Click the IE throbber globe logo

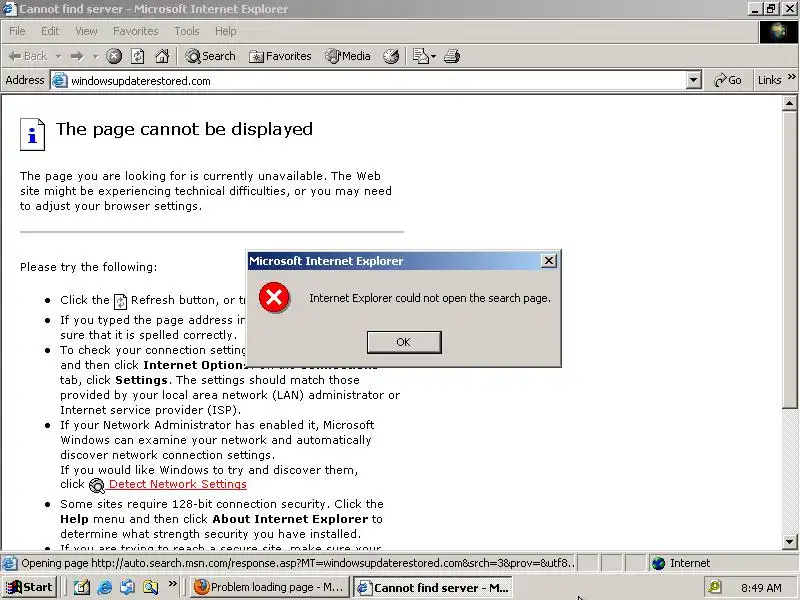tap(778, 32)
